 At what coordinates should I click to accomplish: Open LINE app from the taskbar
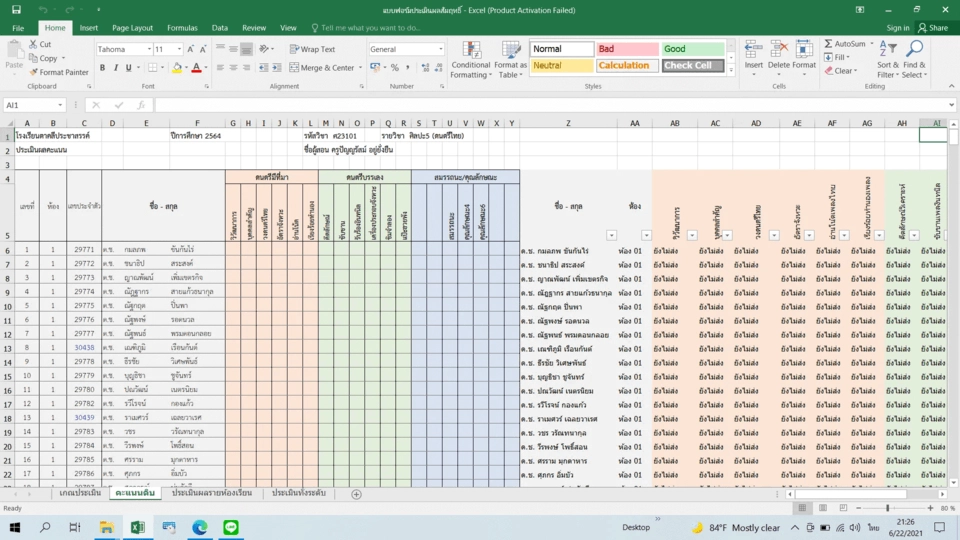click(x=232, y=527)
